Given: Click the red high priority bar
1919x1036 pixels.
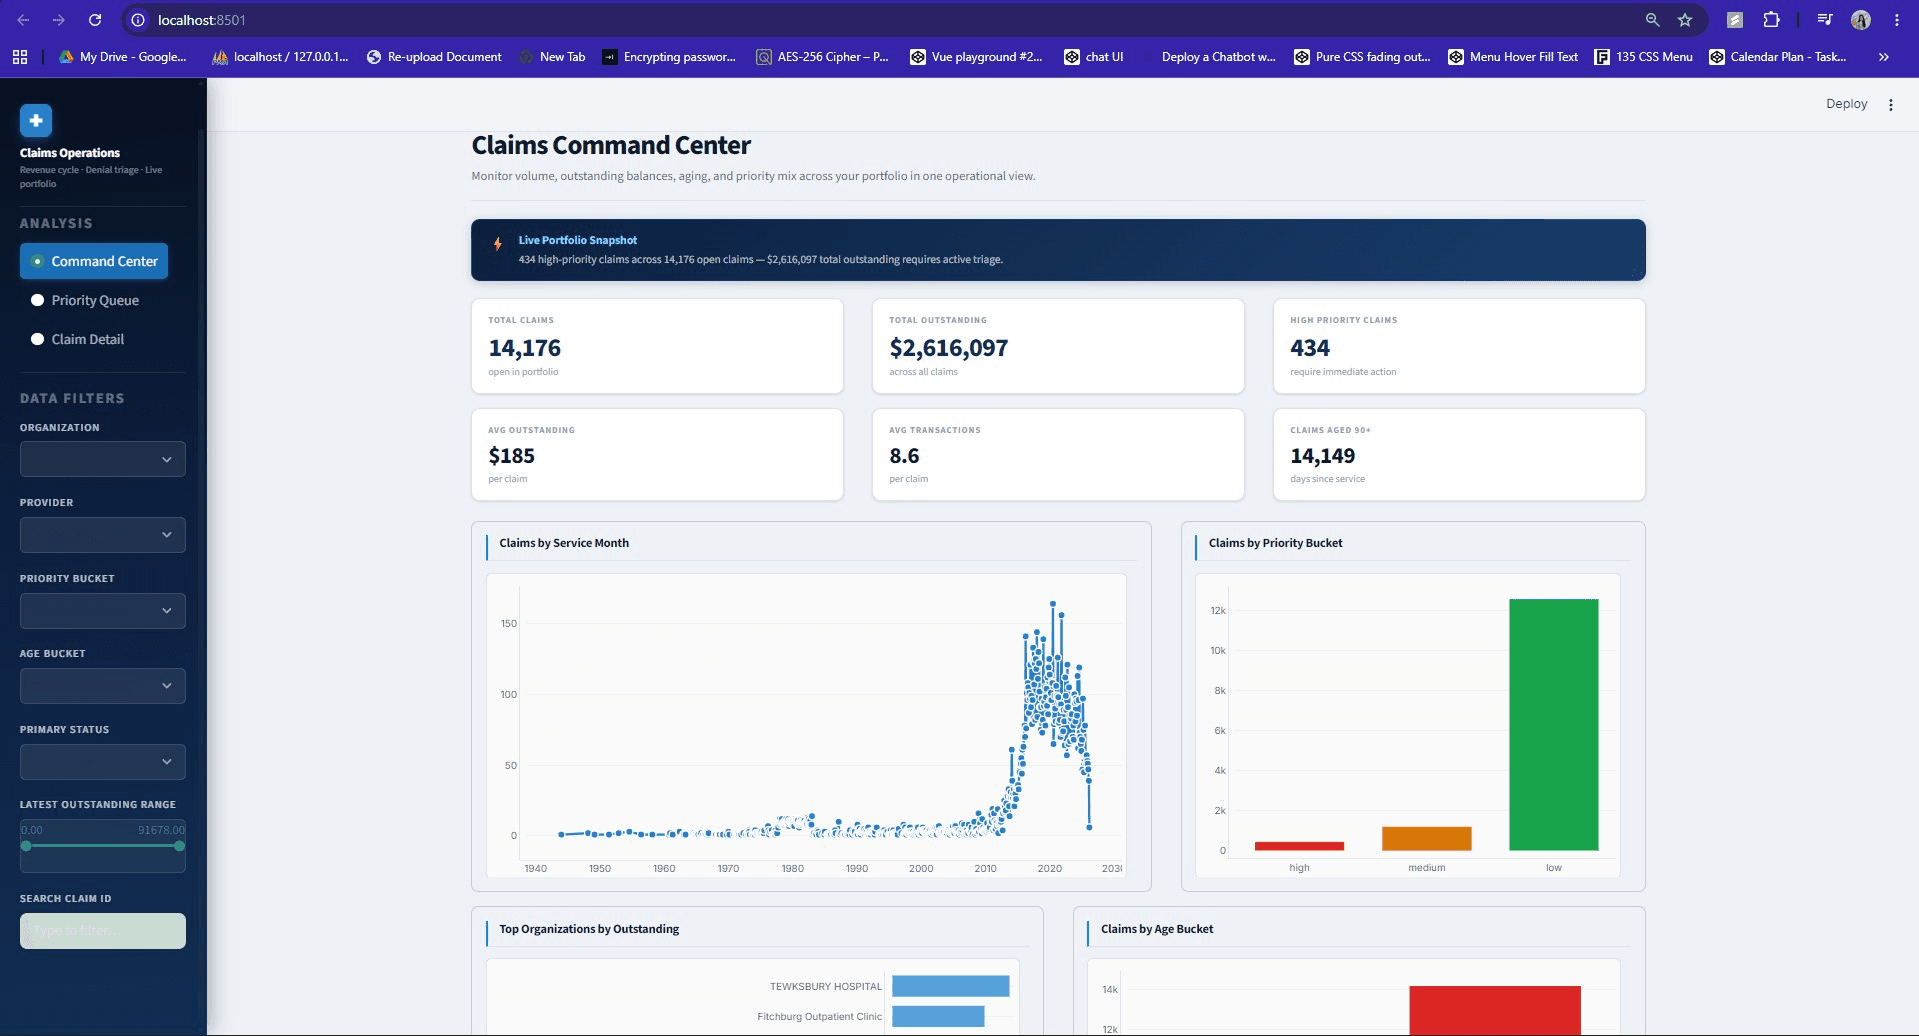Looking at the screenshot, I should [x=1299, y=846].
